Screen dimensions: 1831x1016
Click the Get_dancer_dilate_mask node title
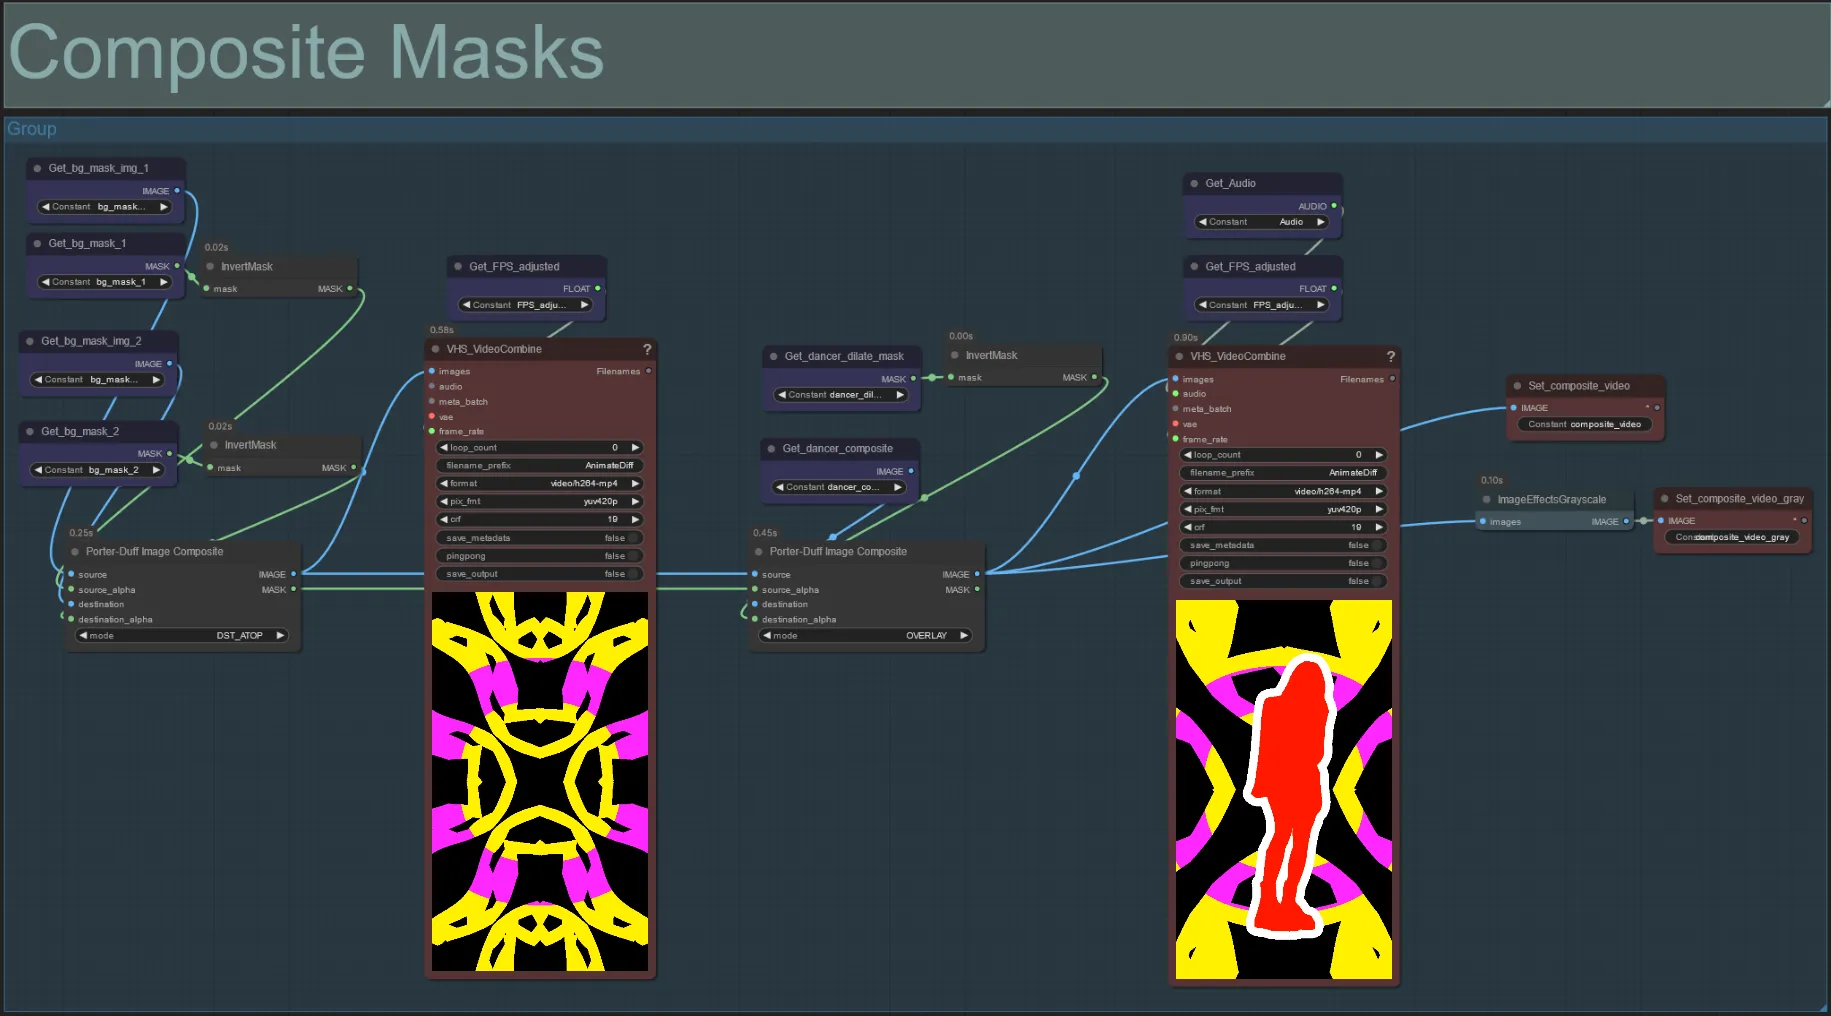pos(844,356)
